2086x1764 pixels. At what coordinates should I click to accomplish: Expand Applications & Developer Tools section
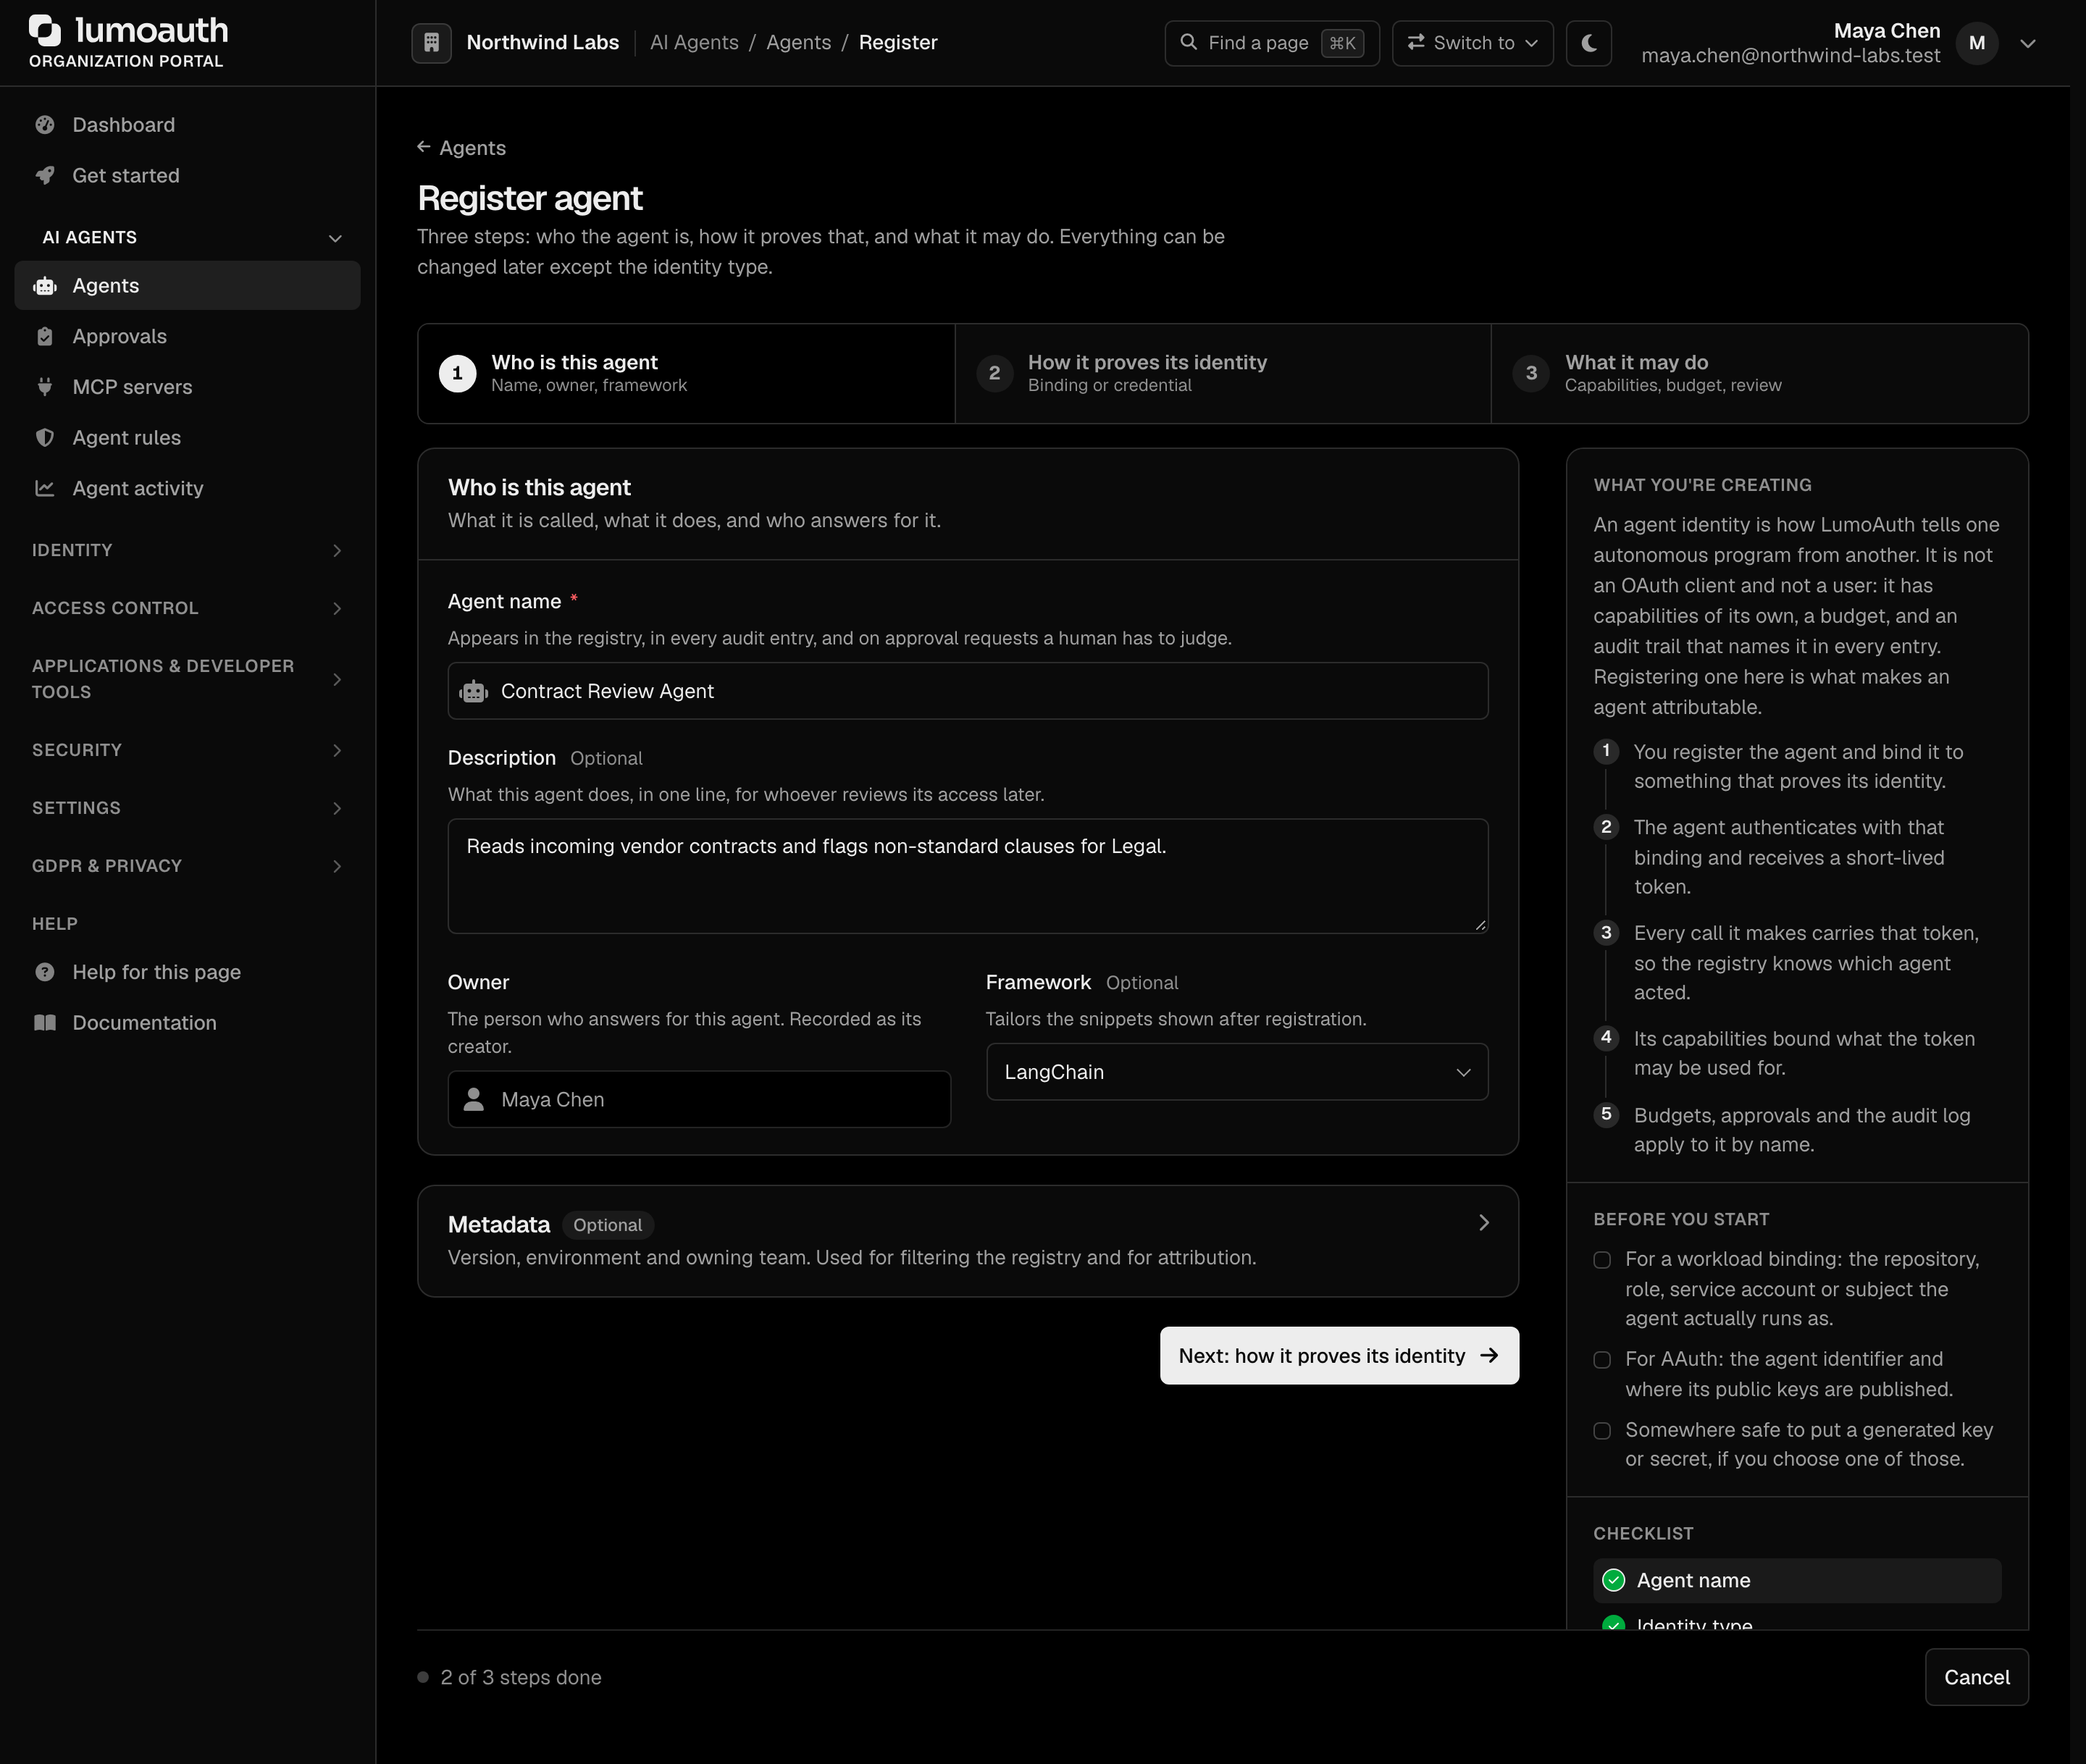187,679
